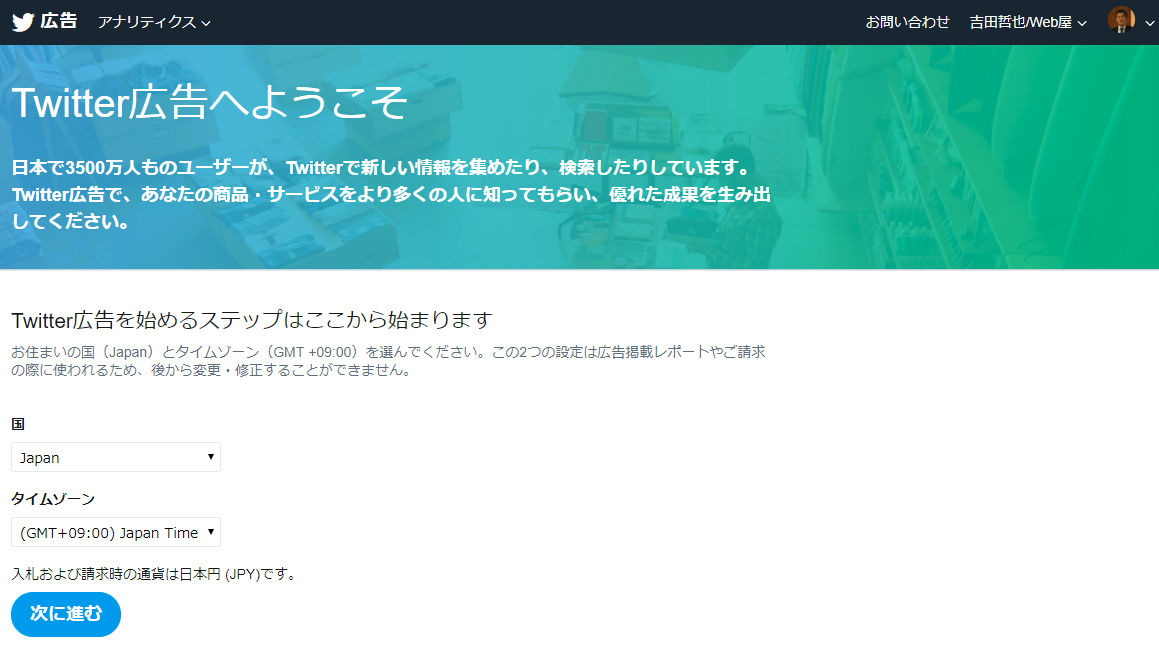The width and height of the screenshot is (1159, 648).
Task: Click the タイムゾーン field label
Action: (53, 498)
